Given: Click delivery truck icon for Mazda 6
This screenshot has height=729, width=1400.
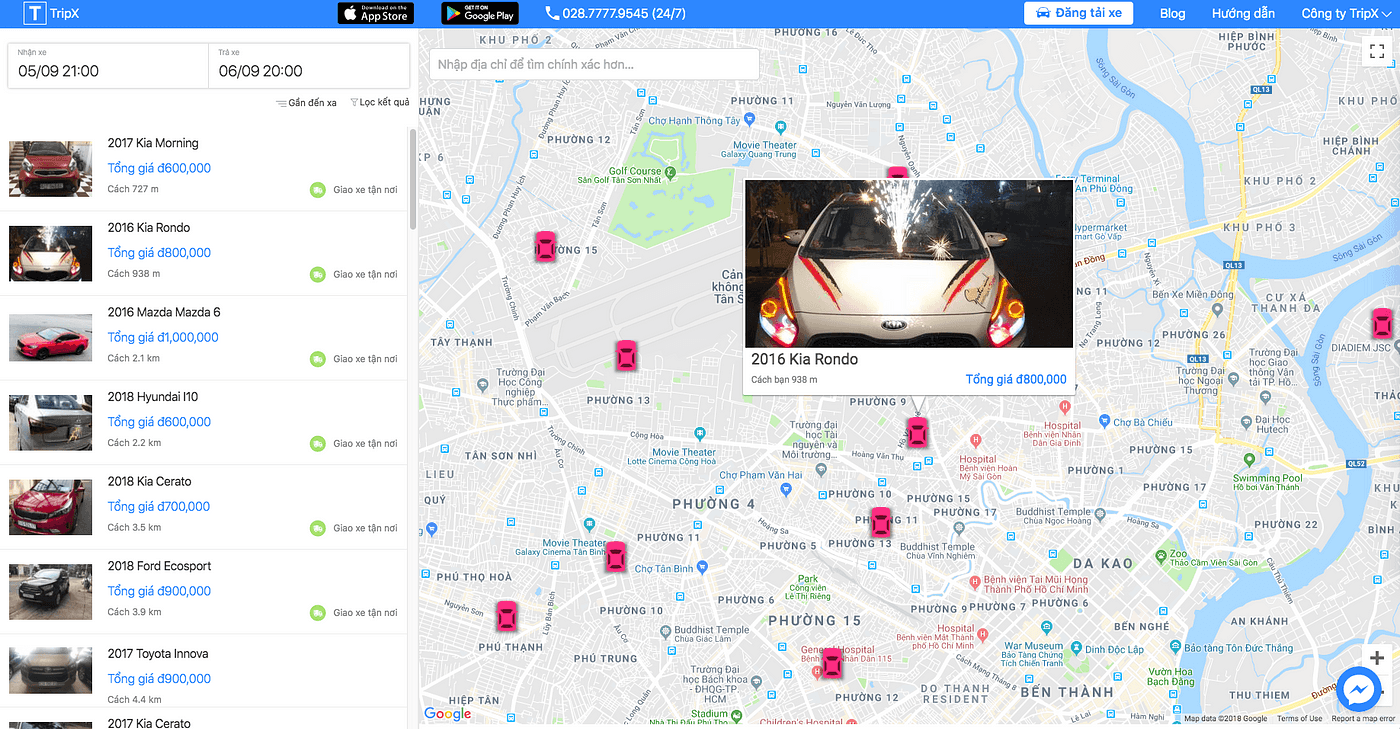Looking at the screenshot, I should [x=318, y=359].
